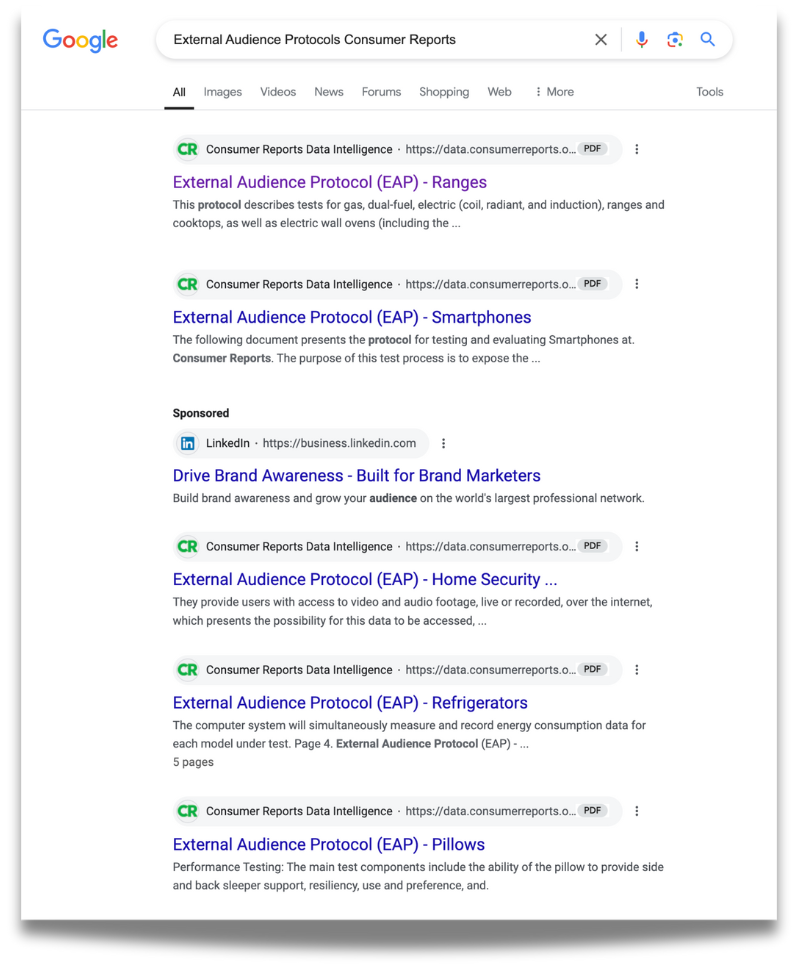Screen dimensions: 799x971
Task: Click data.consumerreports URL on Pillows result
Action: [490, 811]
